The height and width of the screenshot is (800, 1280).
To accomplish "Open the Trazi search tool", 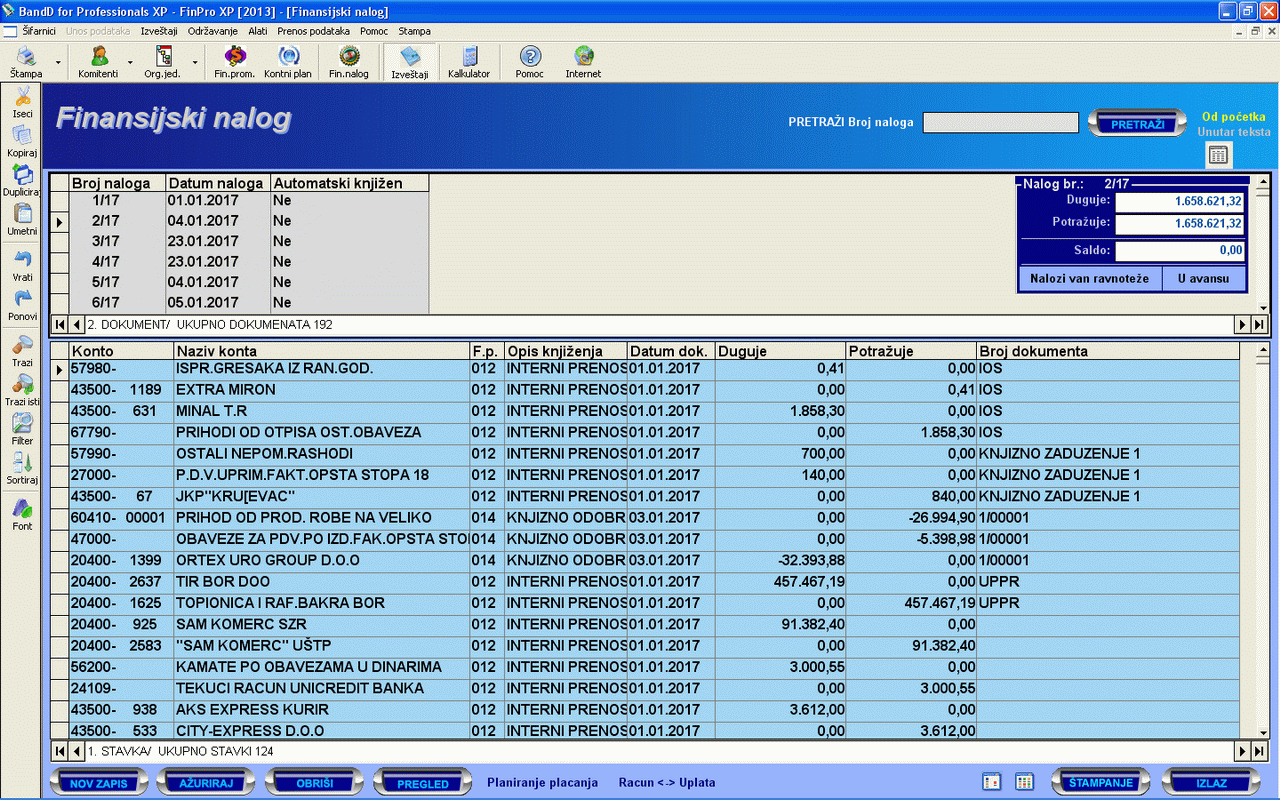I will pyautogui.click(x=22, y=351).
